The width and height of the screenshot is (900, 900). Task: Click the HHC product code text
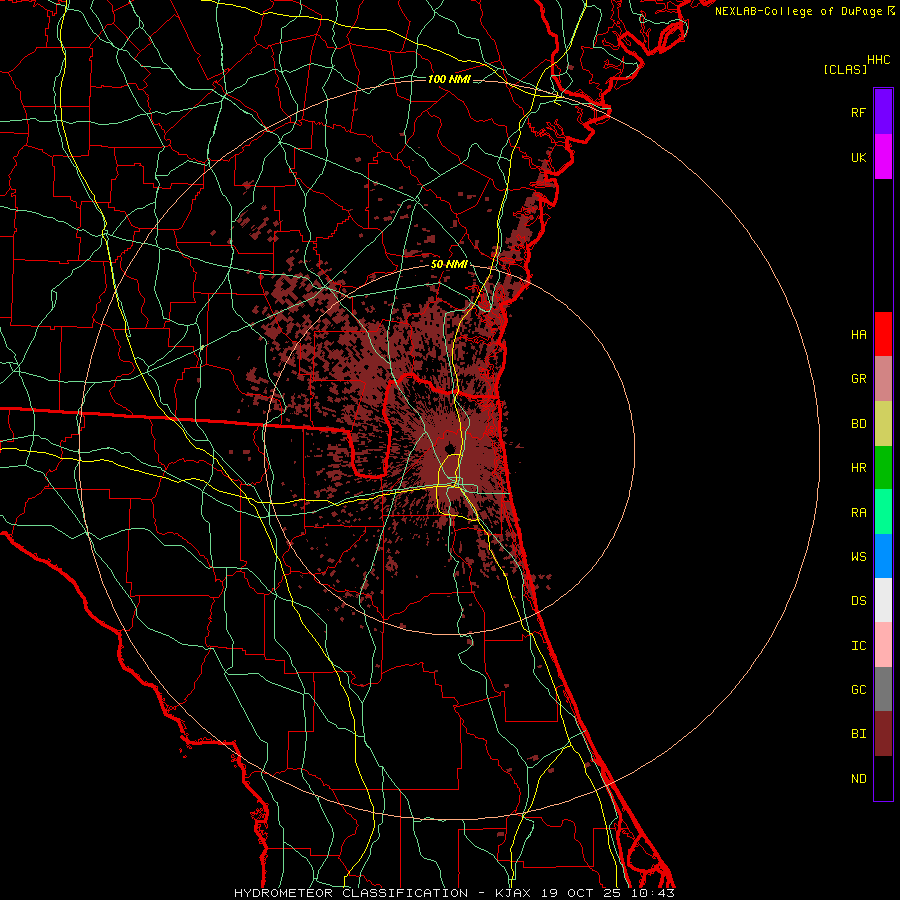pos(878,60)
